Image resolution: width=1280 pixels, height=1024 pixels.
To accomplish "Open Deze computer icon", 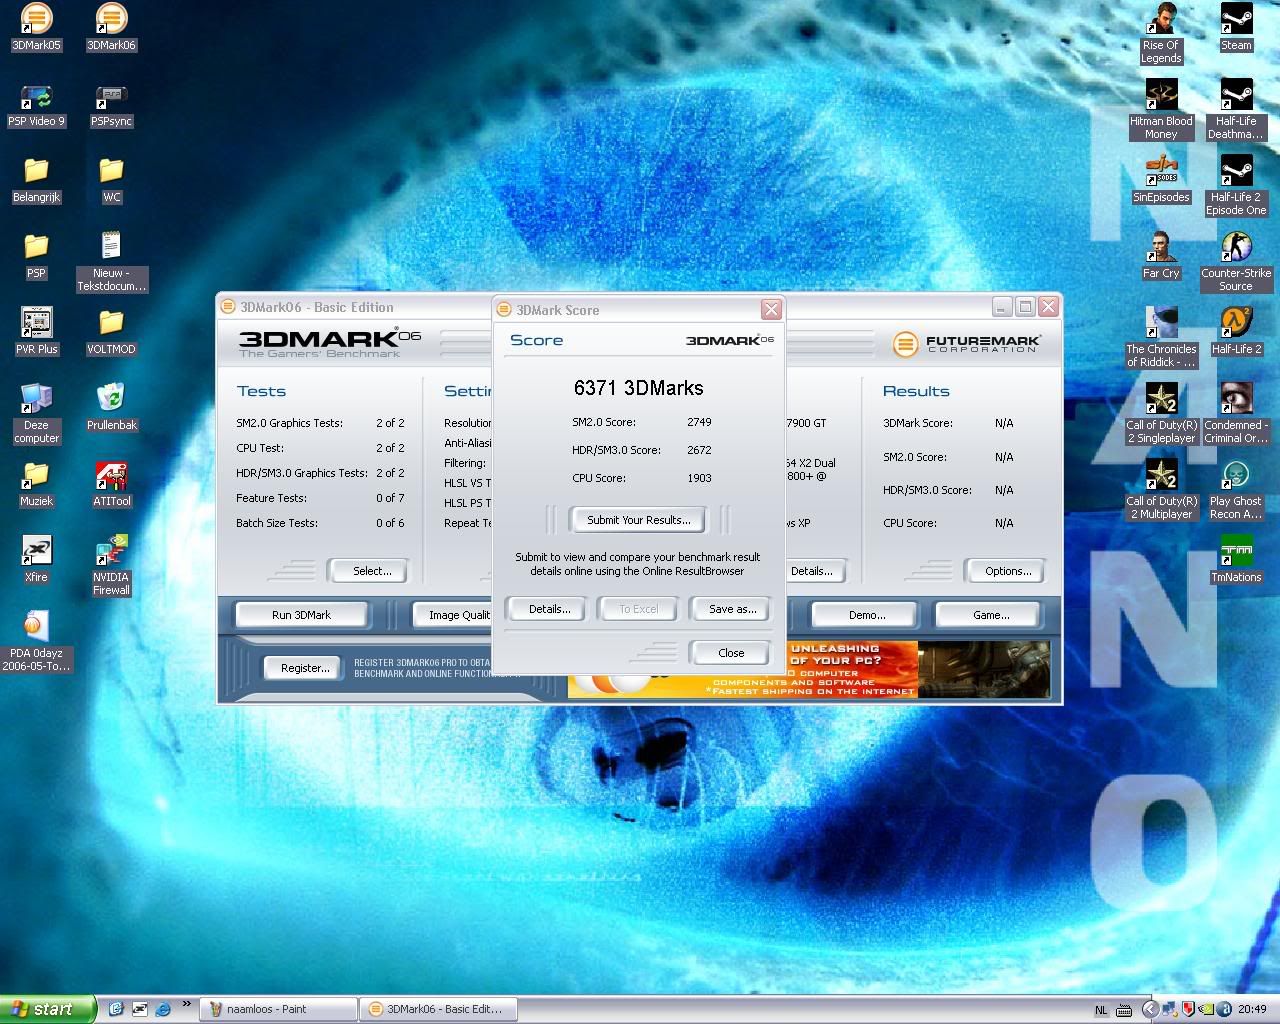I will click(36, 413).
